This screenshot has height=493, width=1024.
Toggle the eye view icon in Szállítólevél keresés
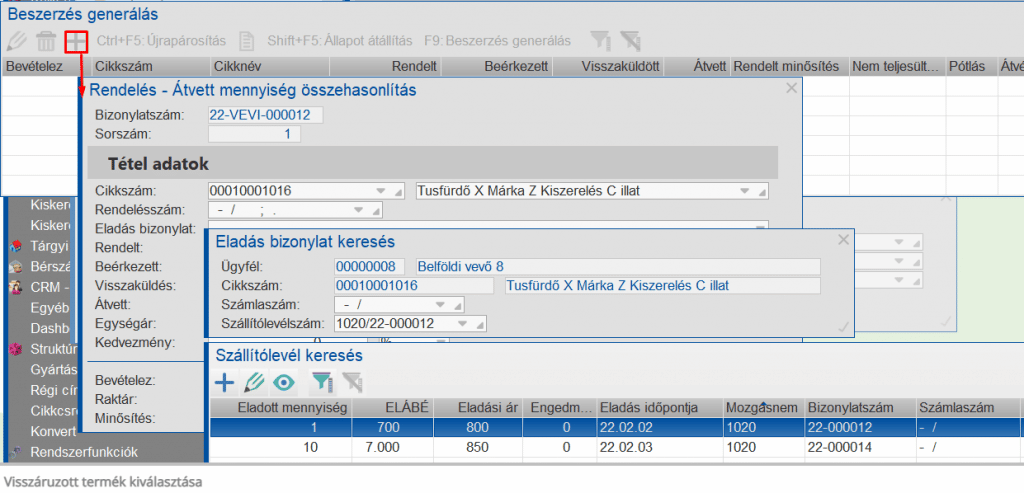(285, 381)
